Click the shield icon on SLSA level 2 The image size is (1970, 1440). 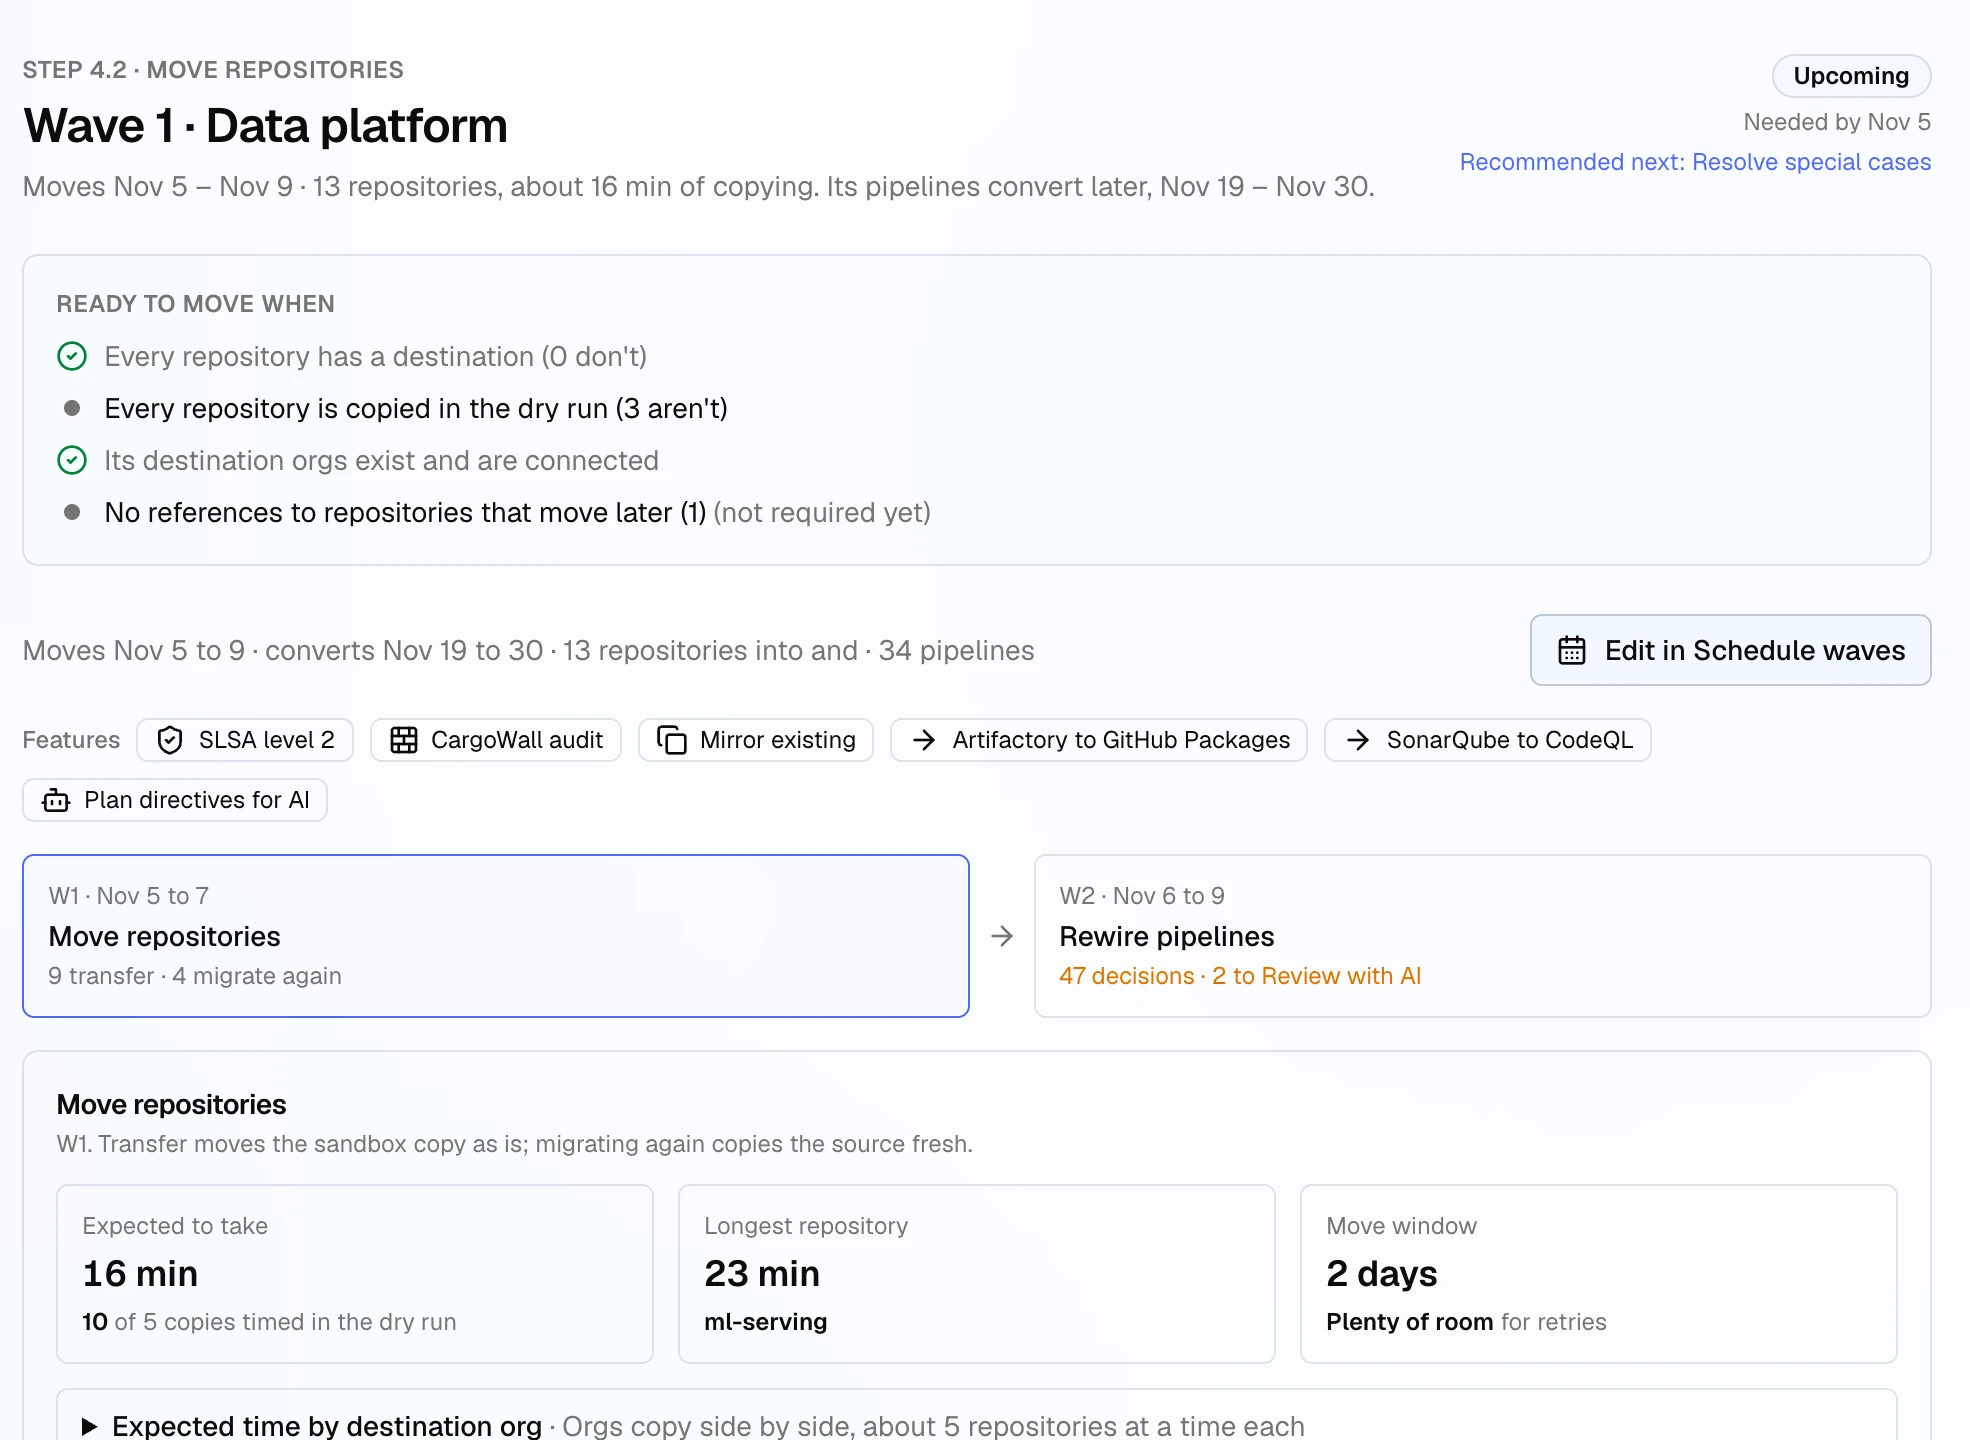pyautogui.click(x=170, y=741)
